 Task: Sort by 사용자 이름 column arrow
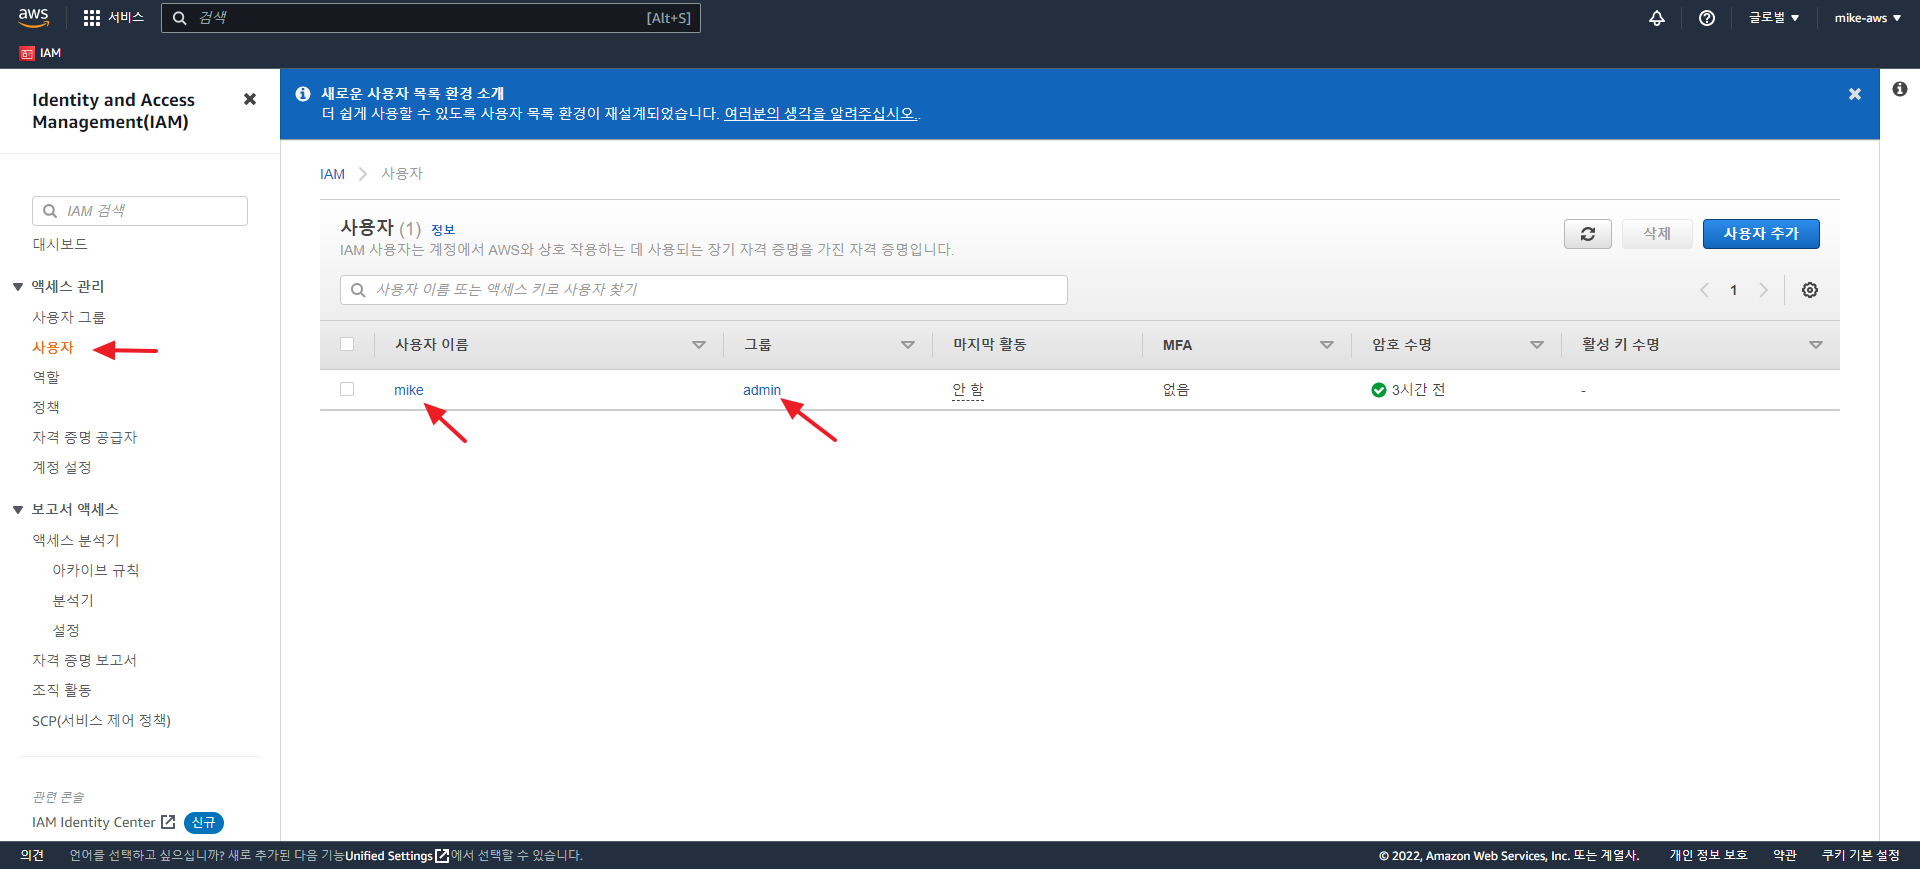(699, 345)
